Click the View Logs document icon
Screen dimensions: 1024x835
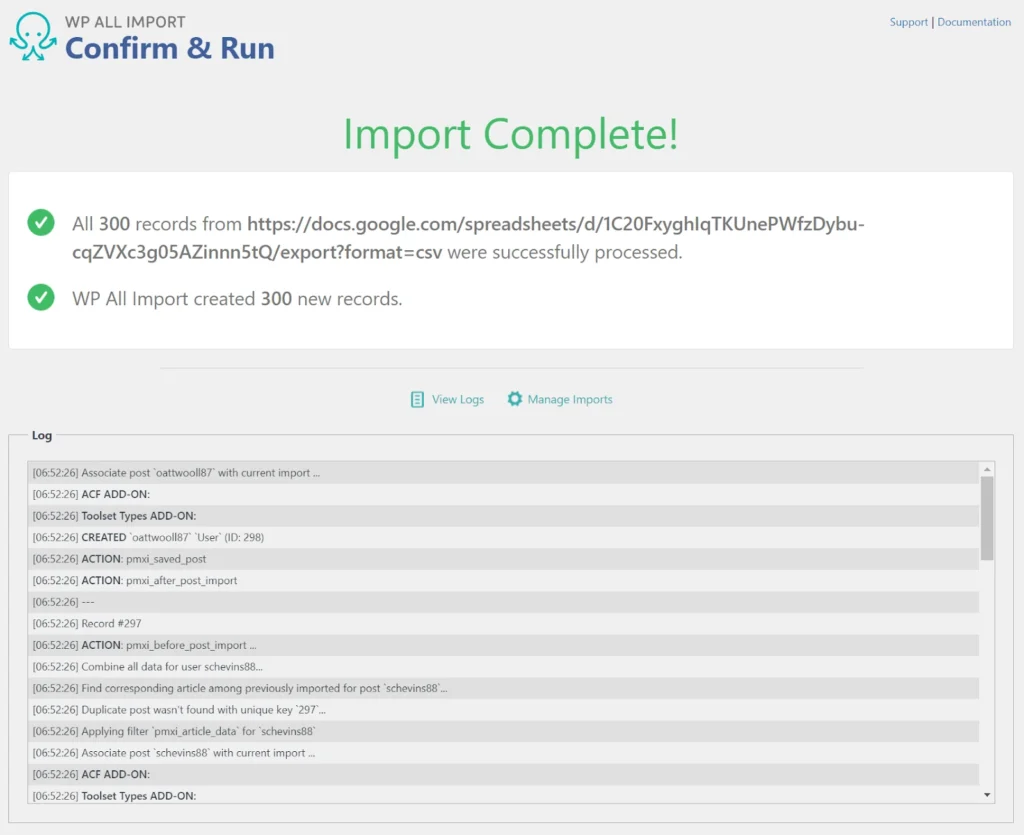(417, 399)
